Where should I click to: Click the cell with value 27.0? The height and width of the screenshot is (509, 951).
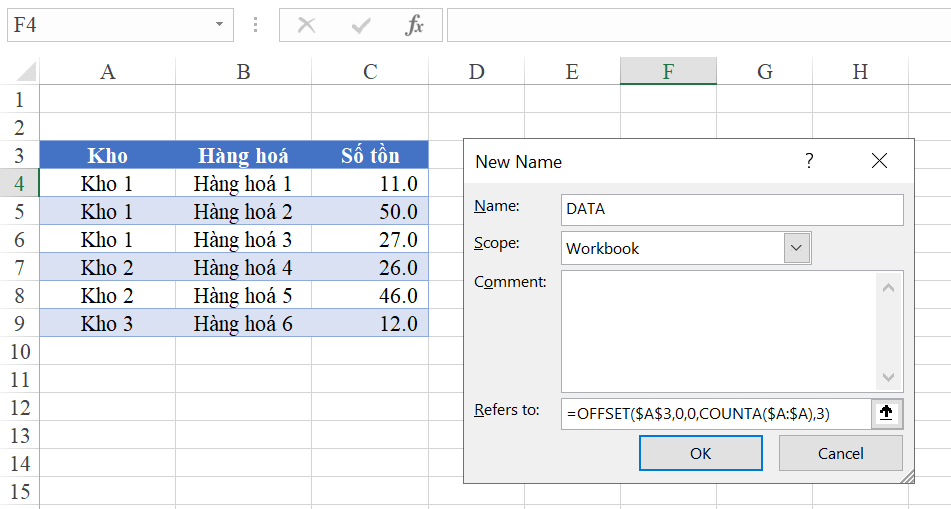(370, 239)
